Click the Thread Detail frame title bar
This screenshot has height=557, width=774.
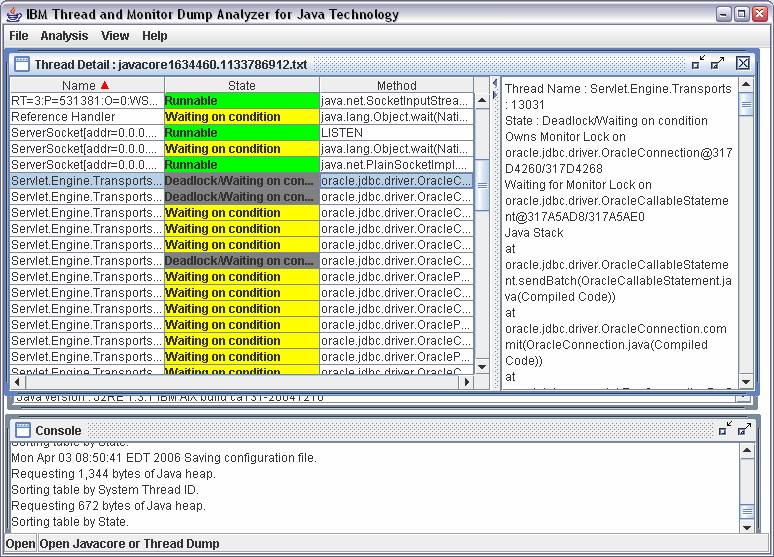380,64
